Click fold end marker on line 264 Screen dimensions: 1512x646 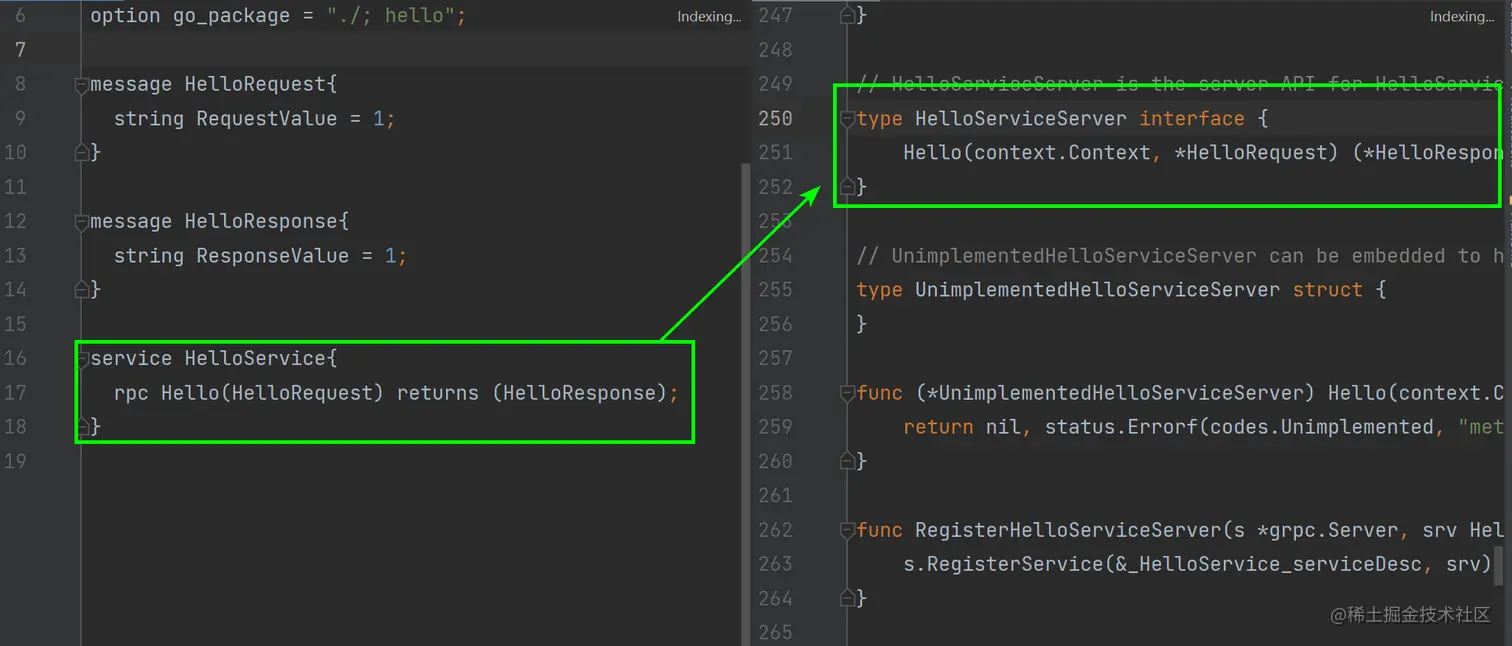point(848,597)
